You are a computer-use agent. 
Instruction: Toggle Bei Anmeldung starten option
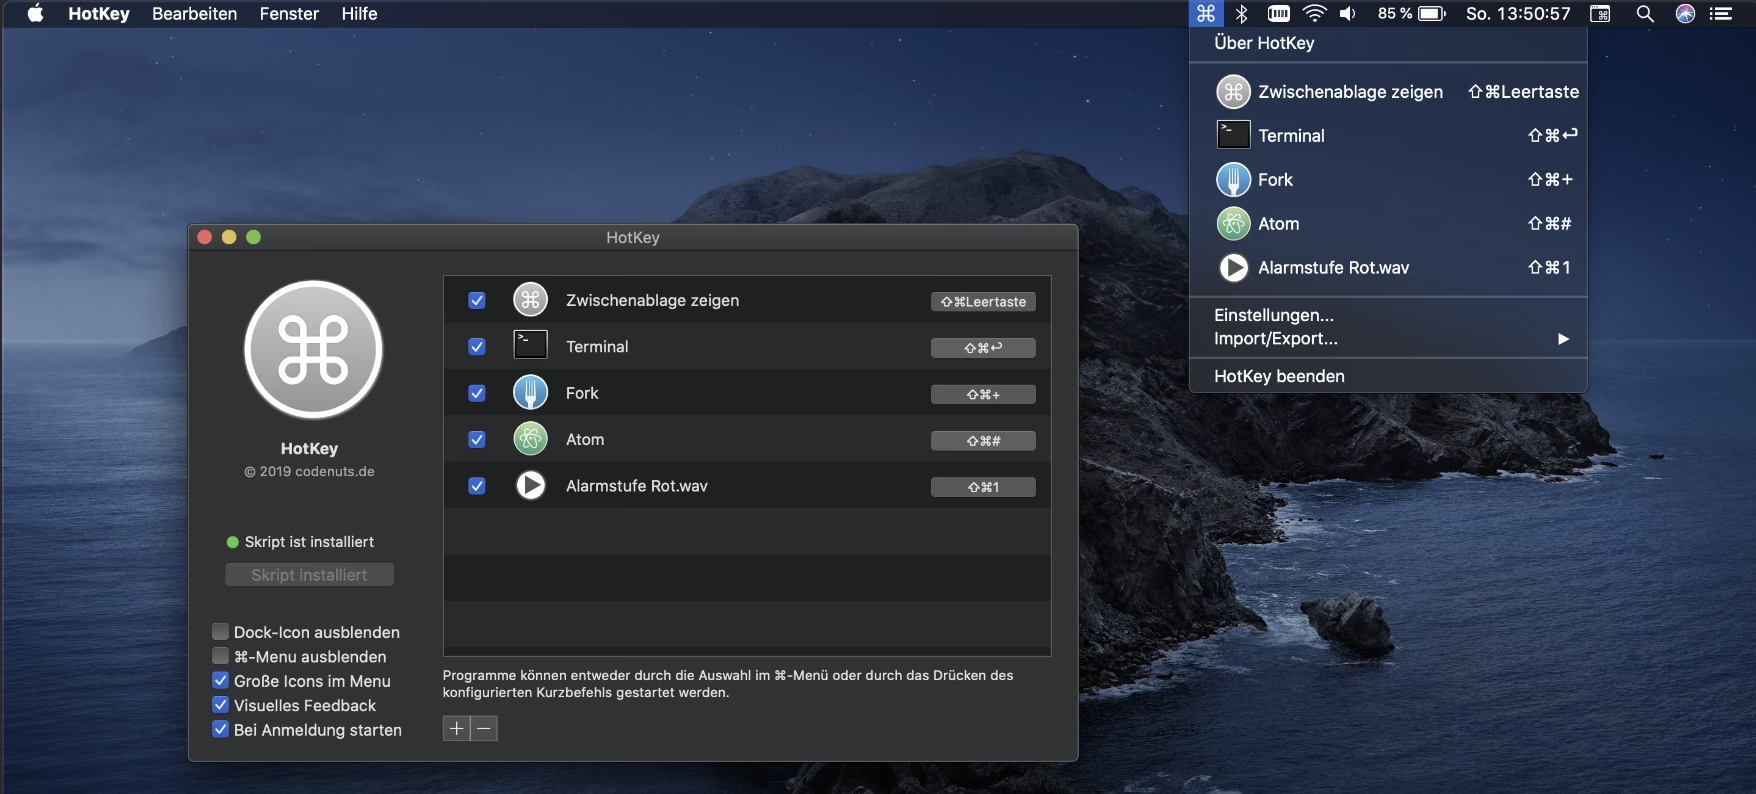pos(221,730)
